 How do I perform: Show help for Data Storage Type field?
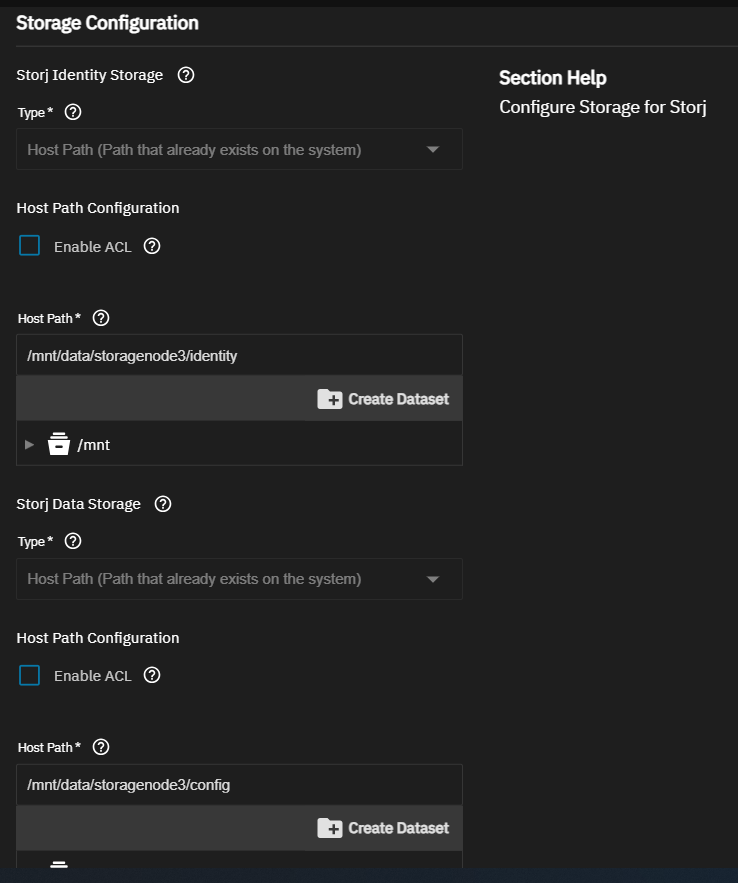(x=73, y=541)
